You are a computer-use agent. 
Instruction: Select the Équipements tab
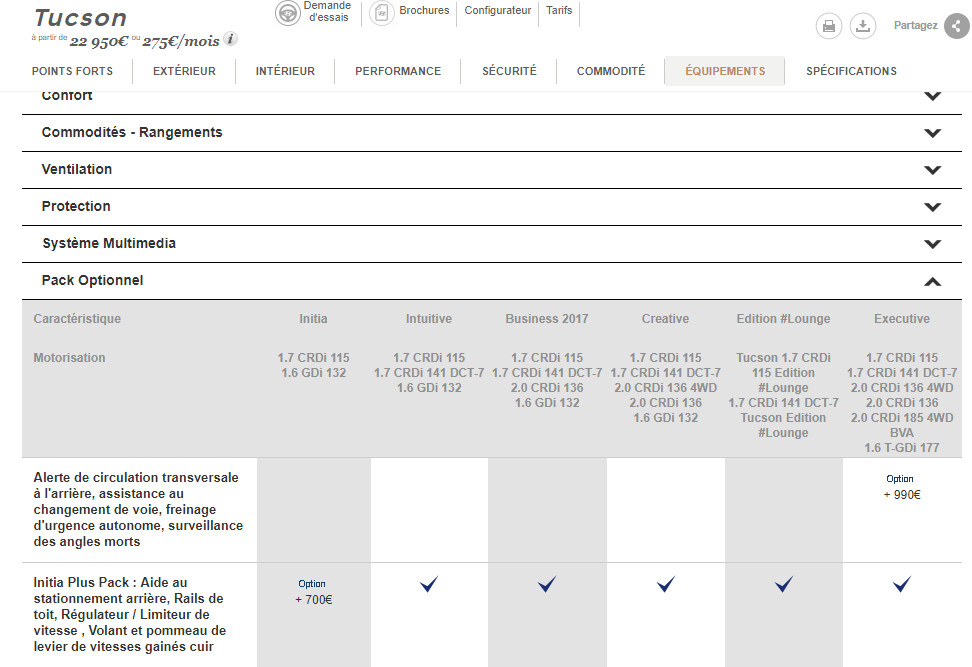[x=725, y=71]
